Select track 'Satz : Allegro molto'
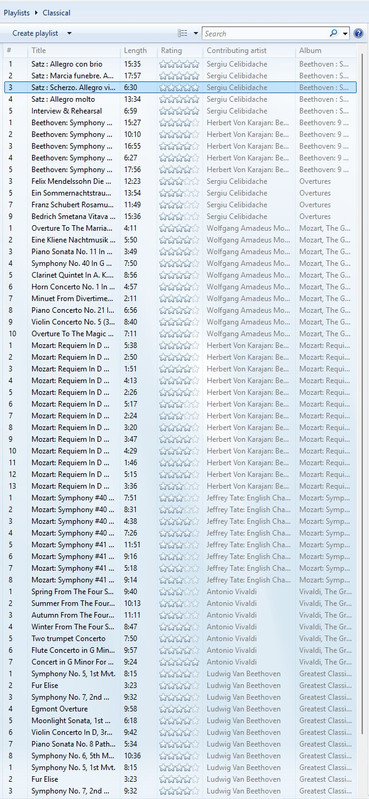 [x=180, y=99]
